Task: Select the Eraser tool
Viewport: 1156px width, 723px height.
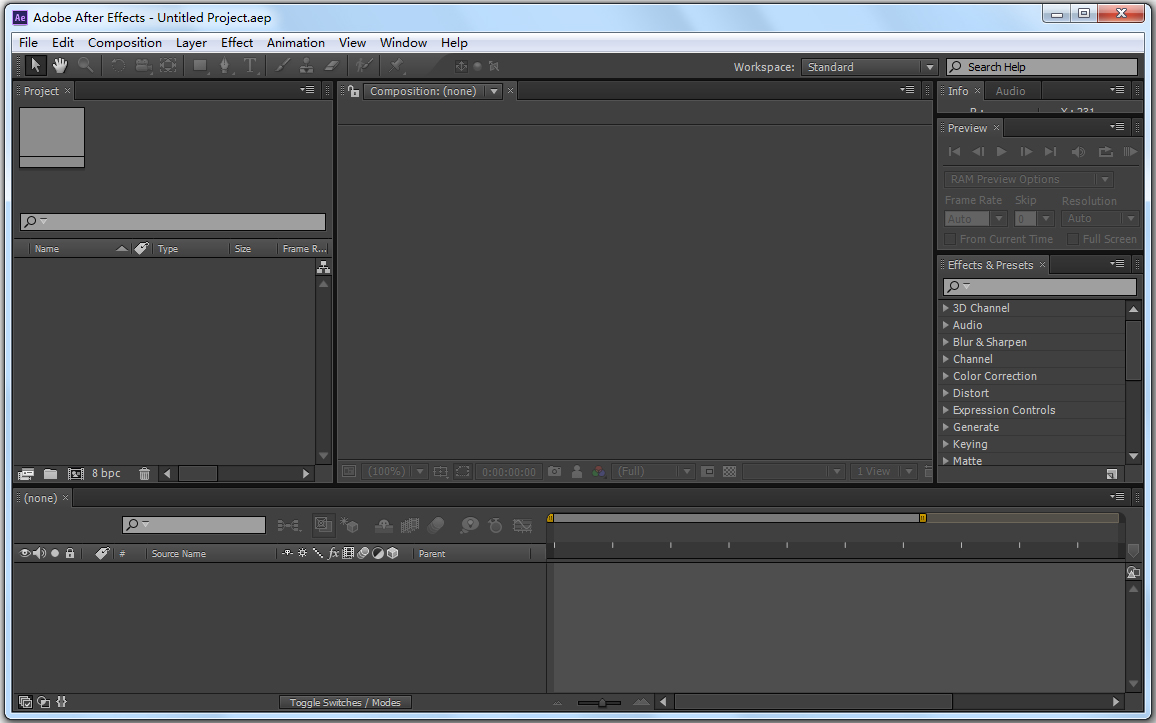Action: (x=332, y=66)
